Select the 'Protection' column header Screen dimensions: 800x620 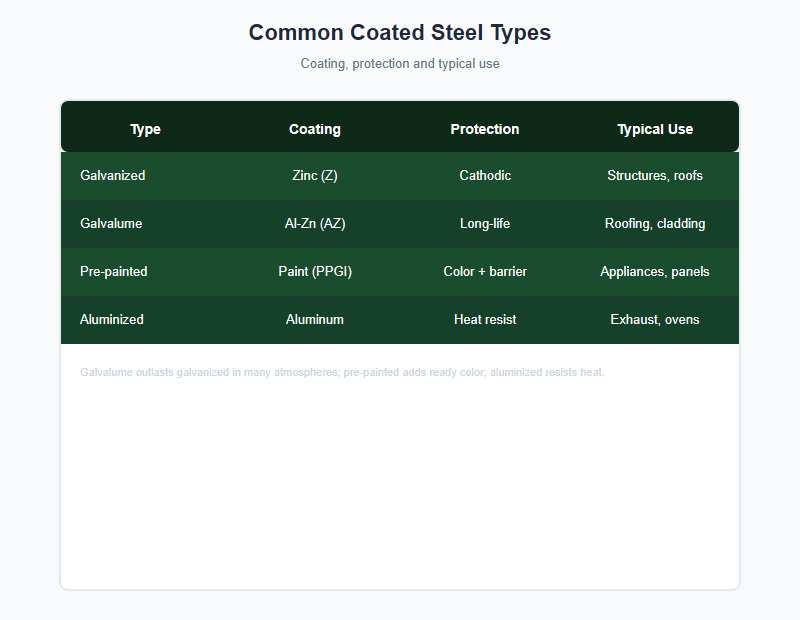click(485, 129)
